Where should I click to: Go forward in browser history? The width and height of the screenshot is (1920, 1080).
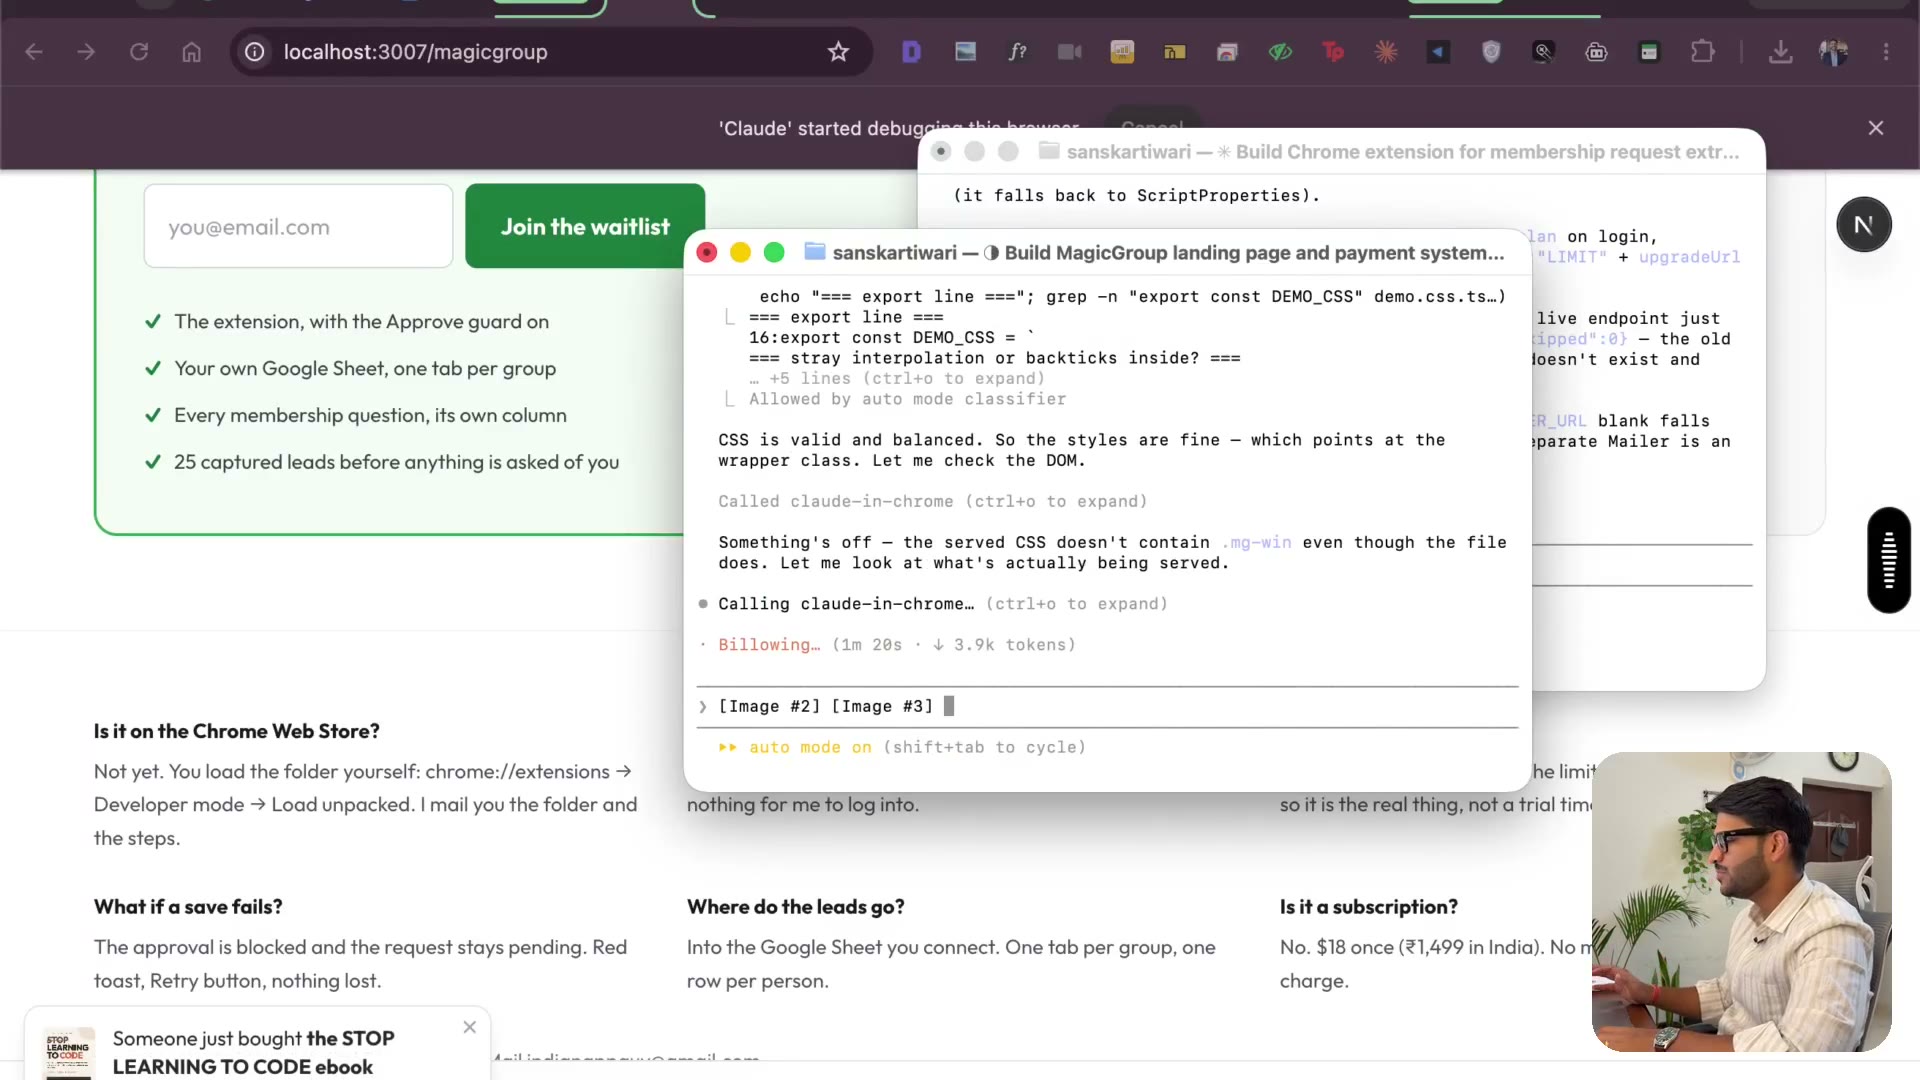coord(86,52)
